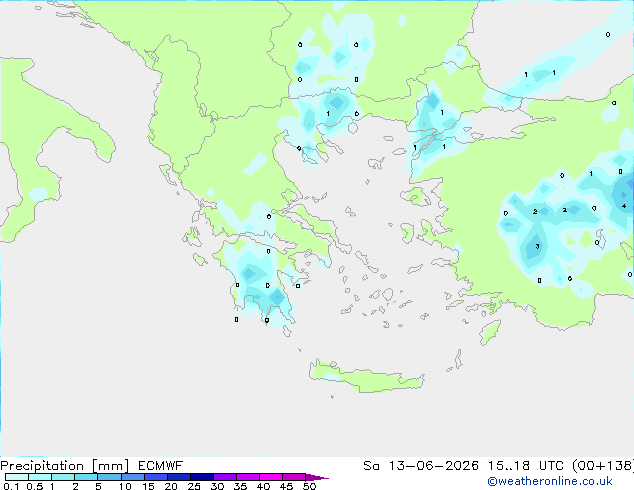This screenshot has height=490, width=634.
Task: Pick the 45–50 mm legend swatch
Action: coord(294,477)
